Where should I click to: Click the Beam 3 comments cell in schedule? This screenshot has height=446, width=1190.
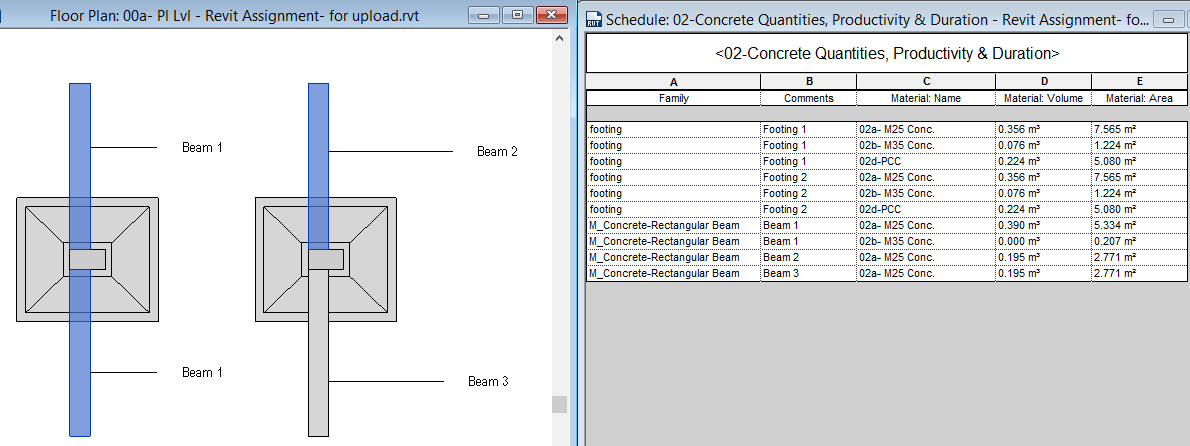click(x=809, y=273)
